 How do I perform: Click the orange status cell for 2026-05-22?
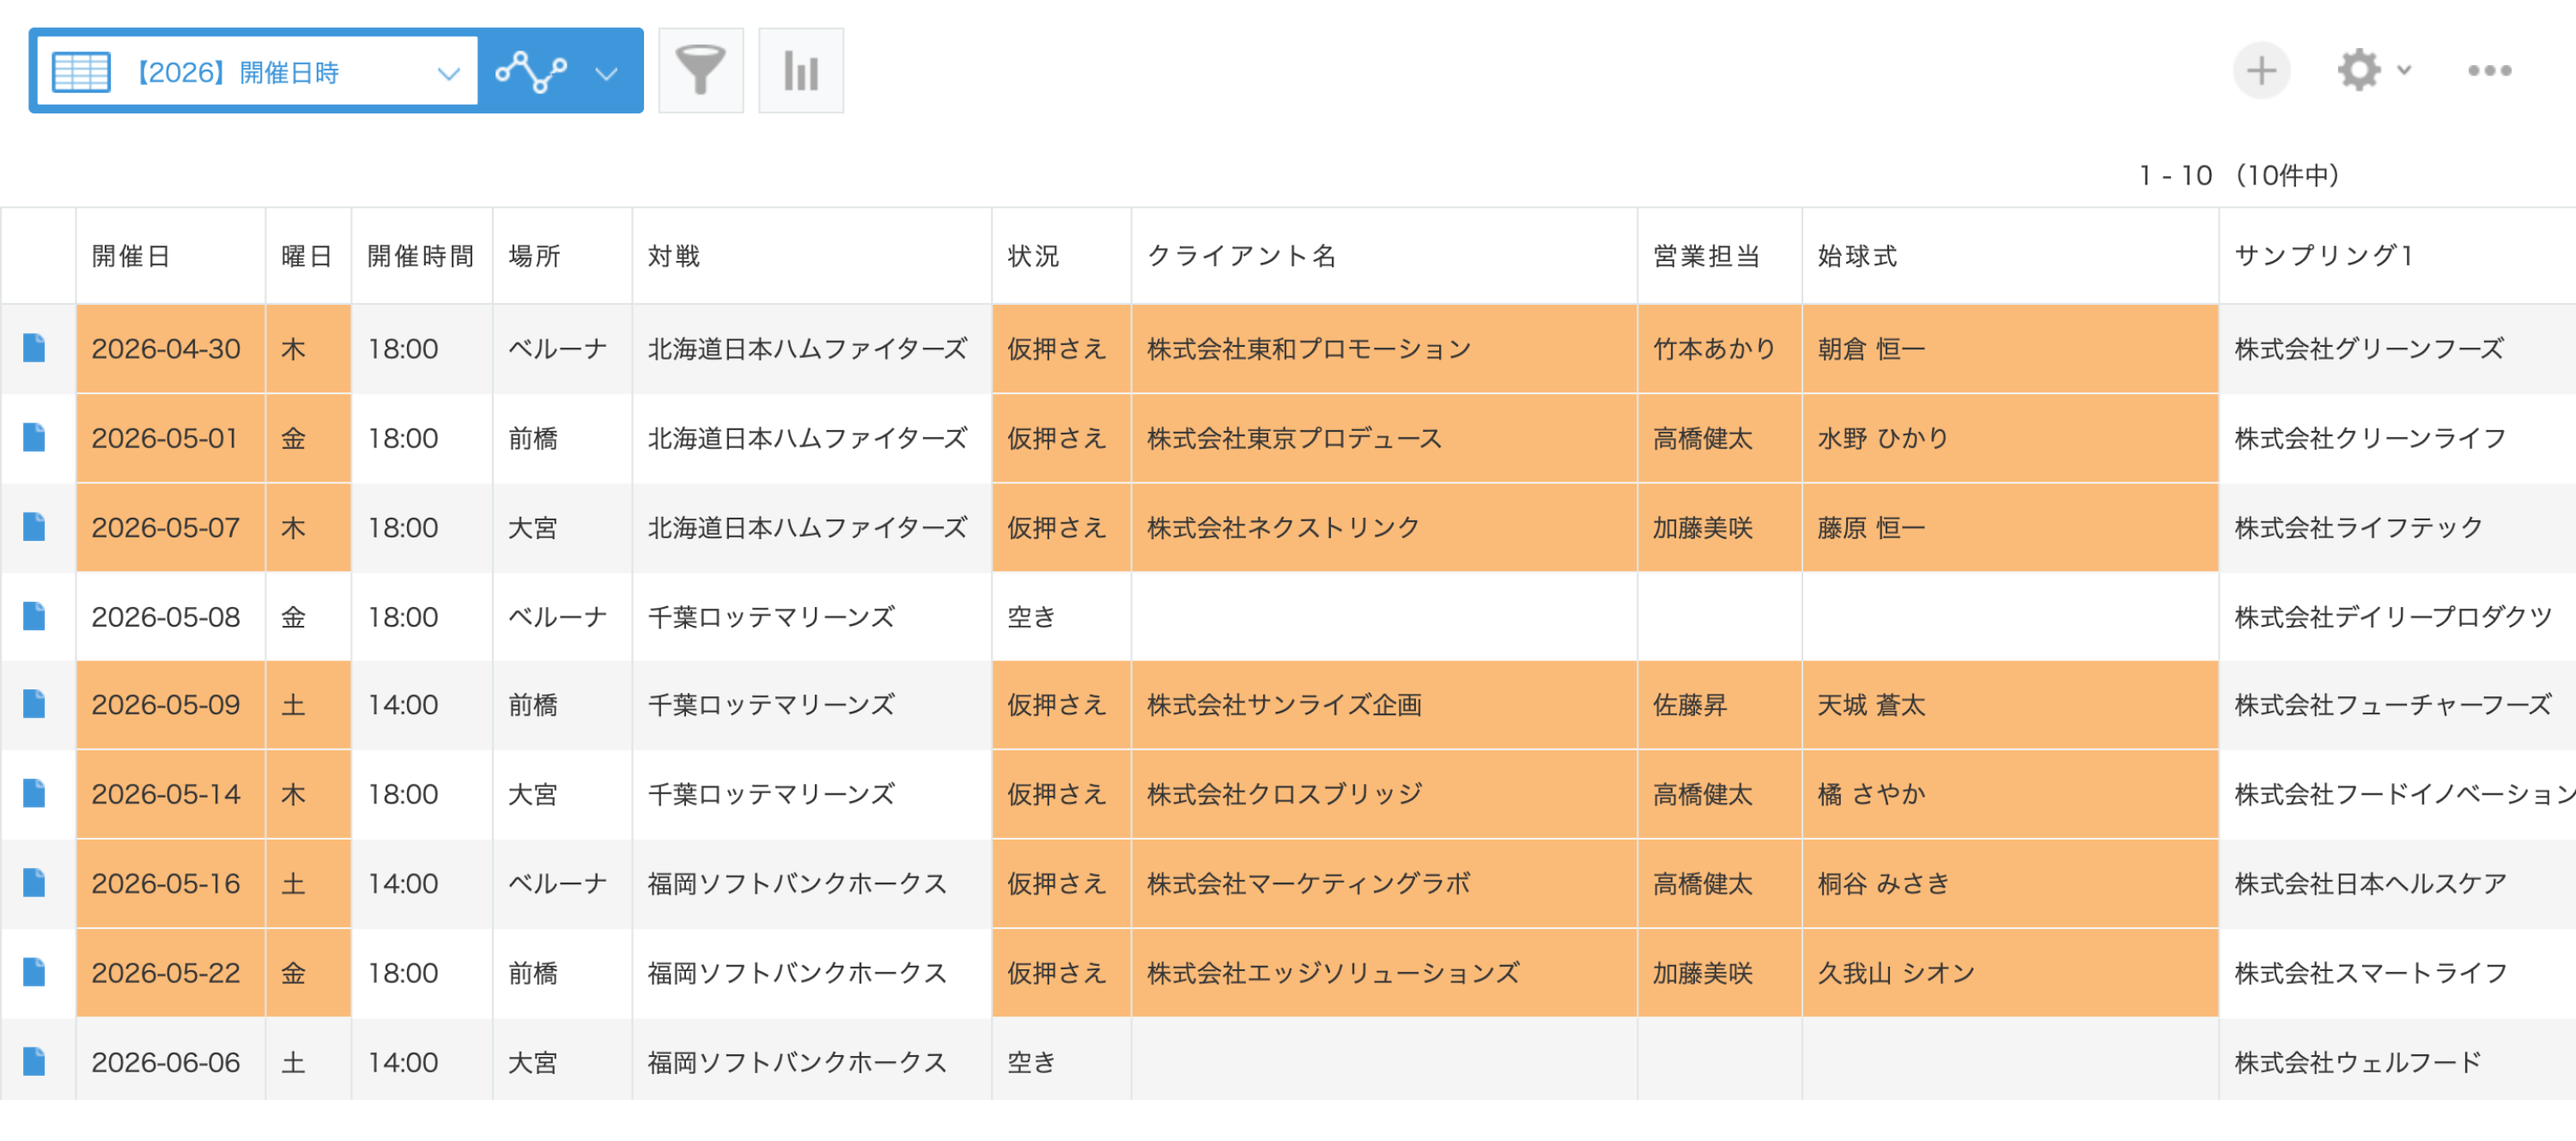coord(1056,973)
